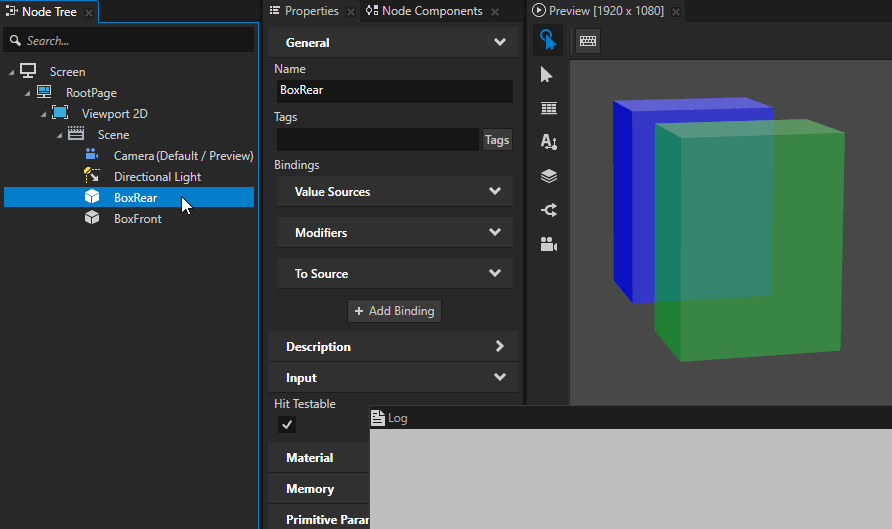Click the trajectory arrow tool icon
The height and width of the screenshot is (529, 892).
coord(548,210)
